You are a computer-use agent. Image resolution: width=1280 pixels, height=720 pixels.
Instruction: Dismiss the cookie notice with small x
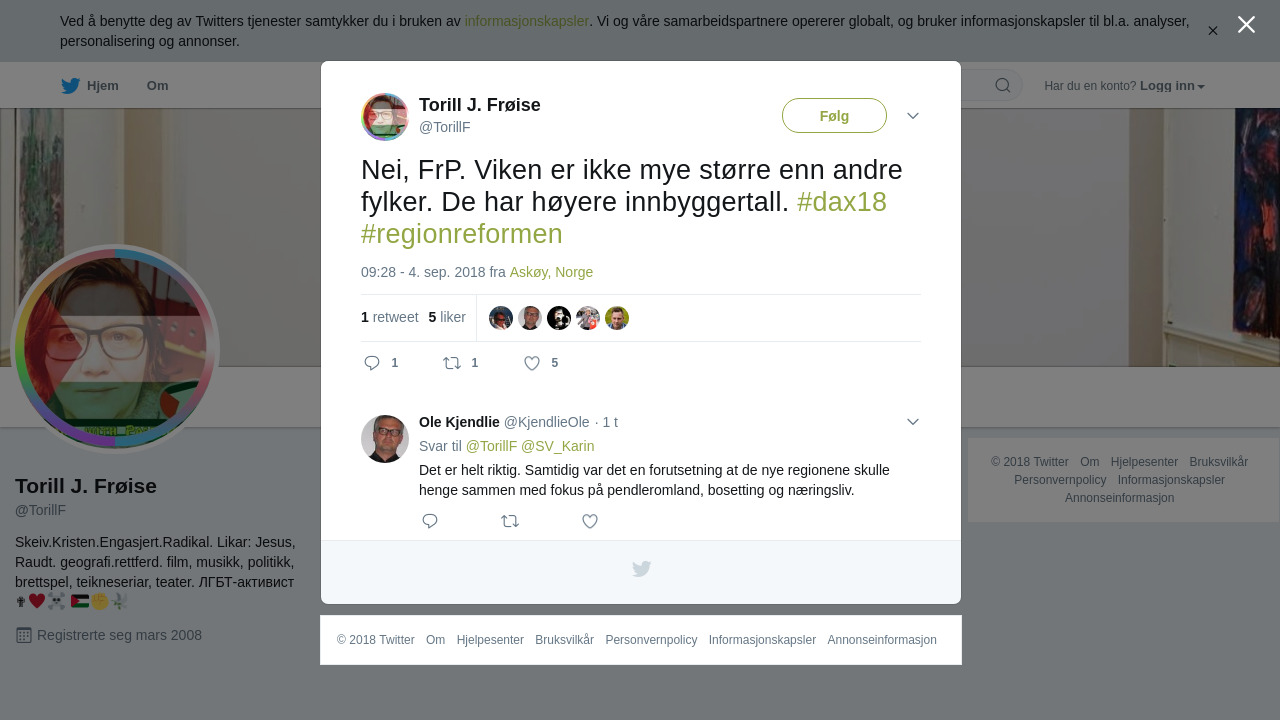[x=1212, y=31]
